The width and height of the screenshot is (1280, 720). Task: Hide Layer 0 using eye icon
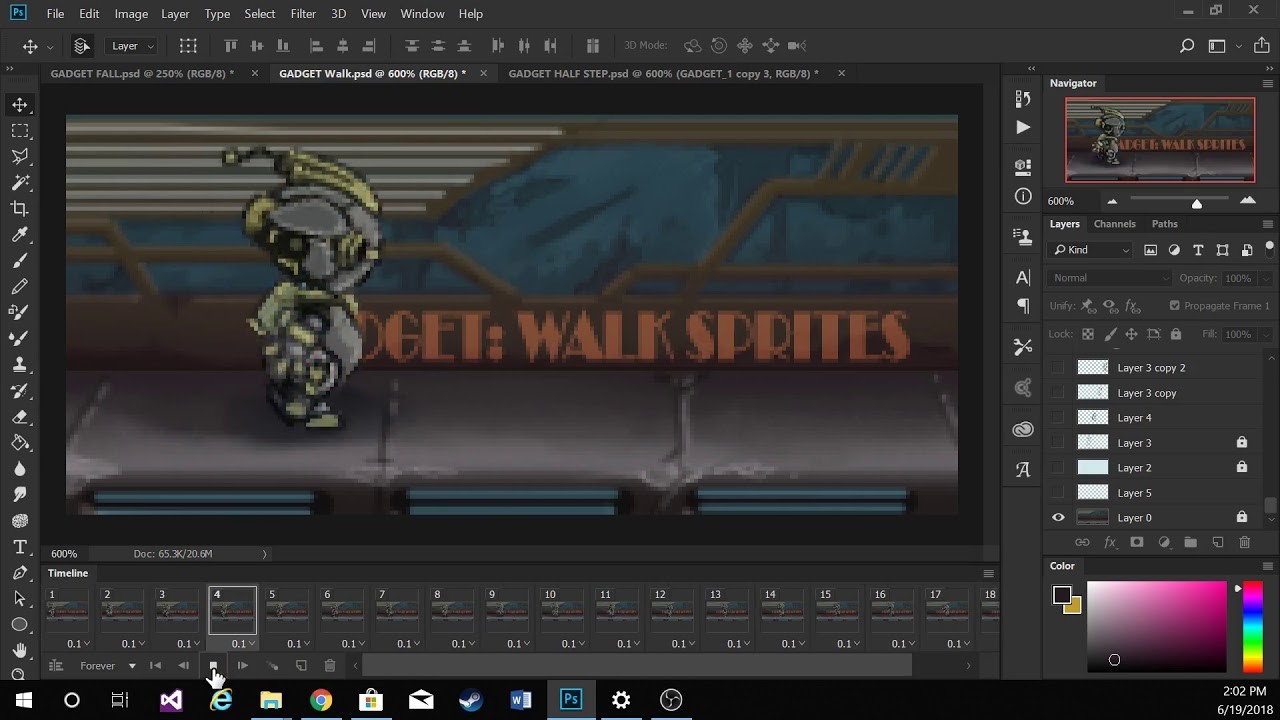point(1058,517)
